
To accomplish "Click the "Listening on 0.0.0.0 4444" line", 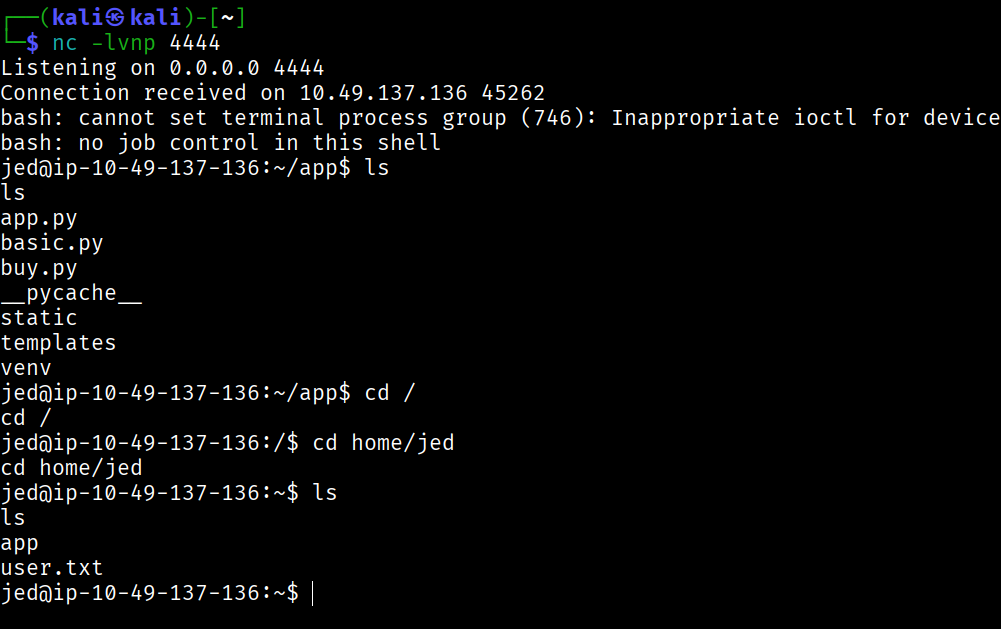I will tap(162, 68).
